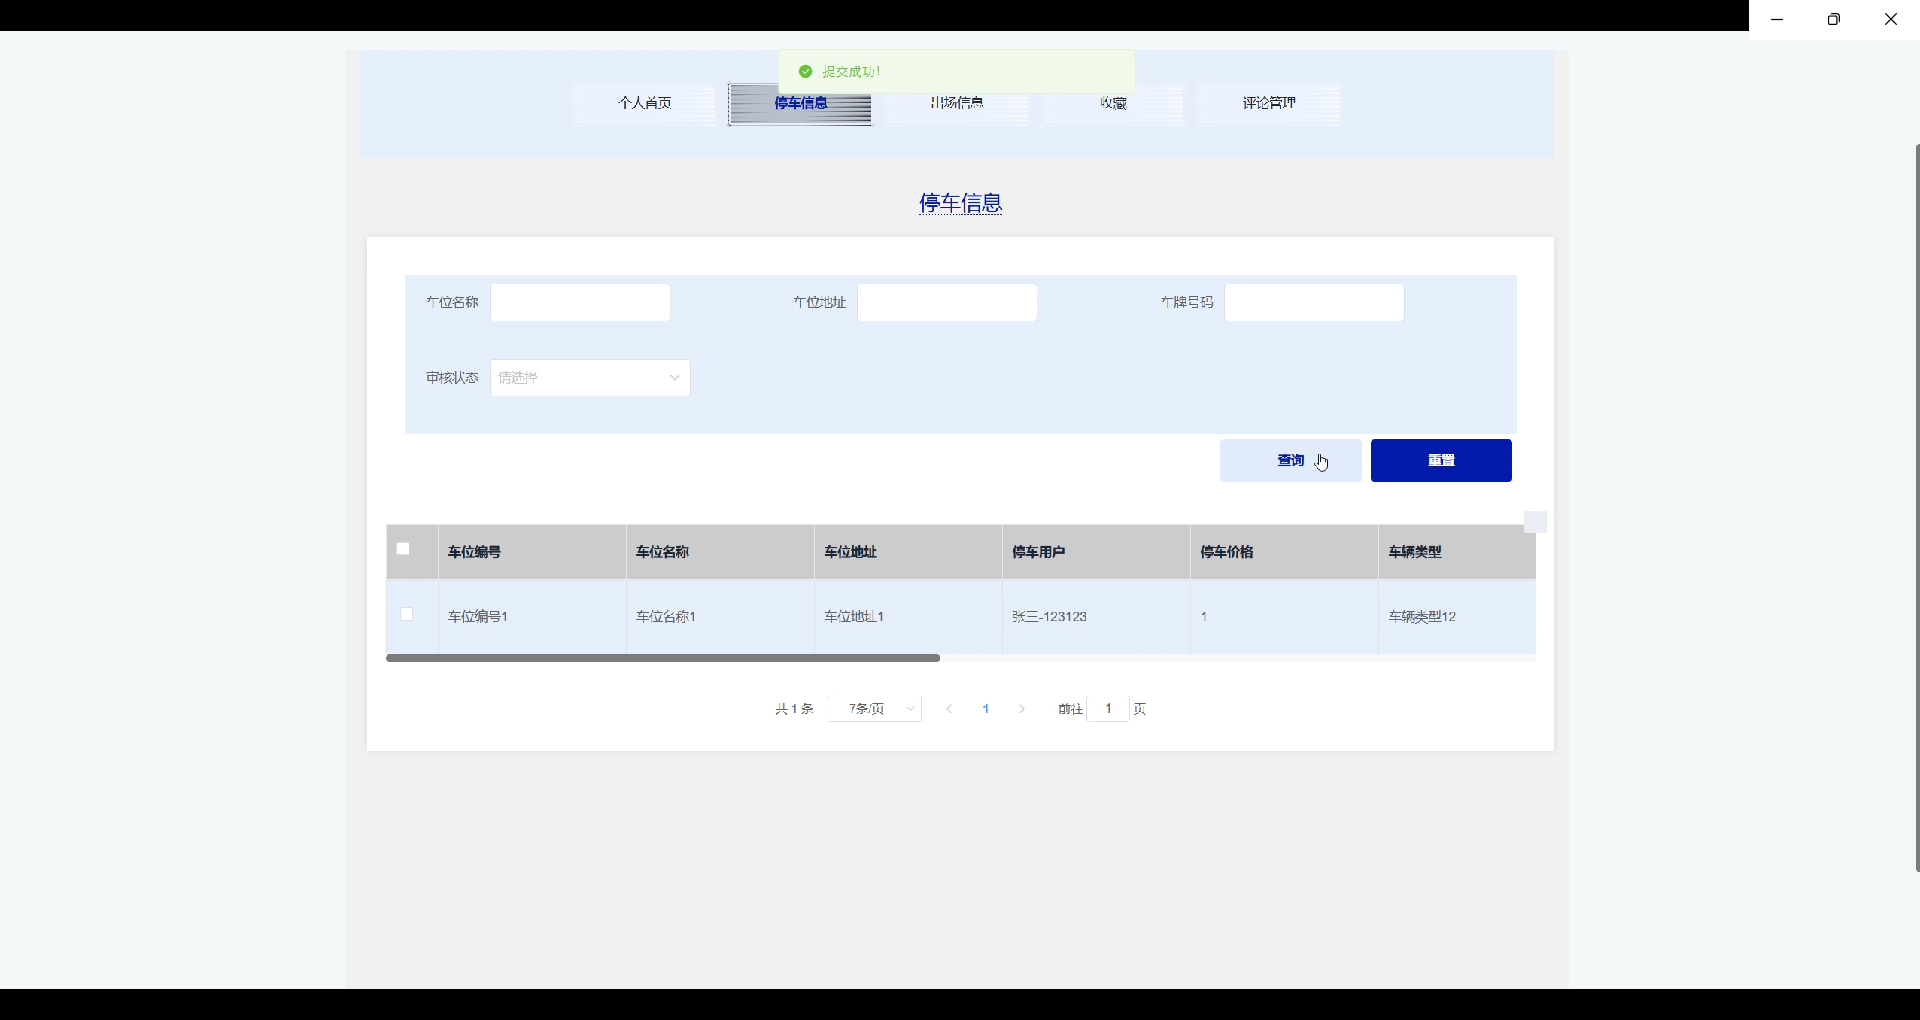Open the 出场信息 tab

957,104
